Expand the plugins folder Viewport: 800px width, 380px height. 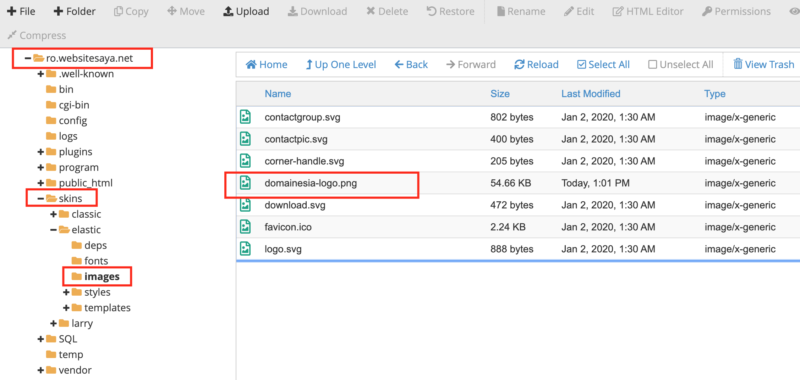pos(40,152)
